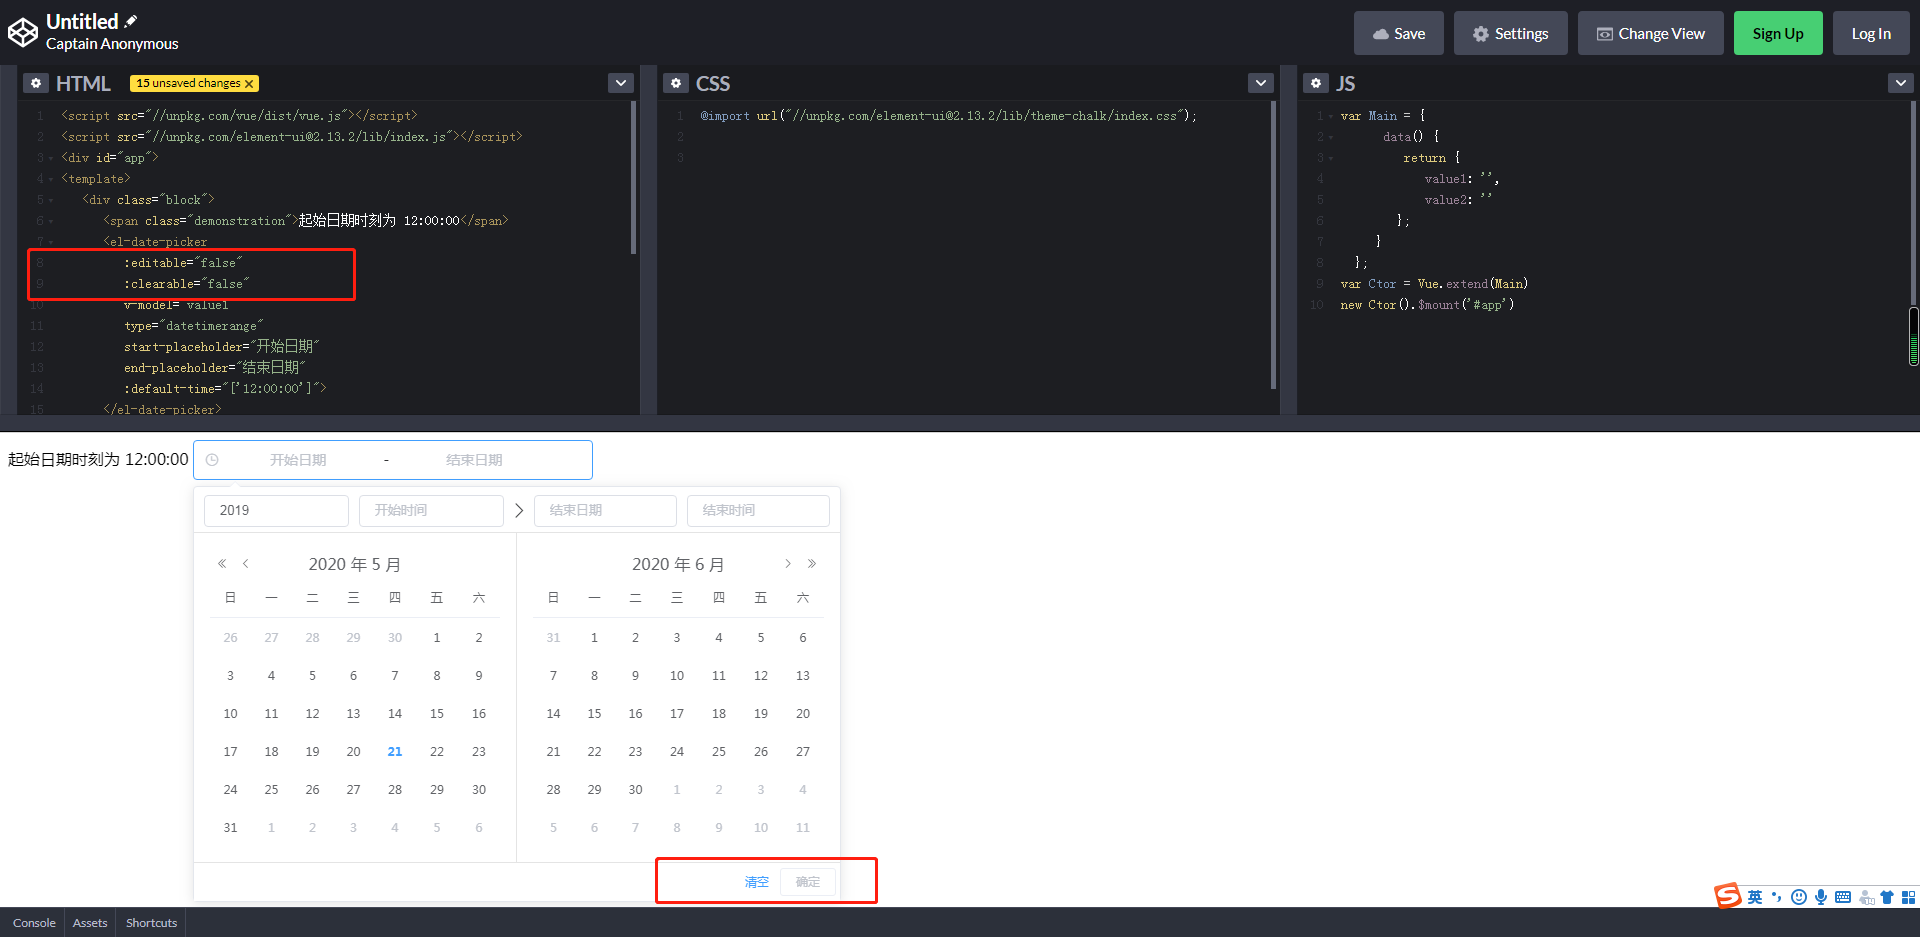Expand the JS panel dropdown chevron

click(1900, 83)
